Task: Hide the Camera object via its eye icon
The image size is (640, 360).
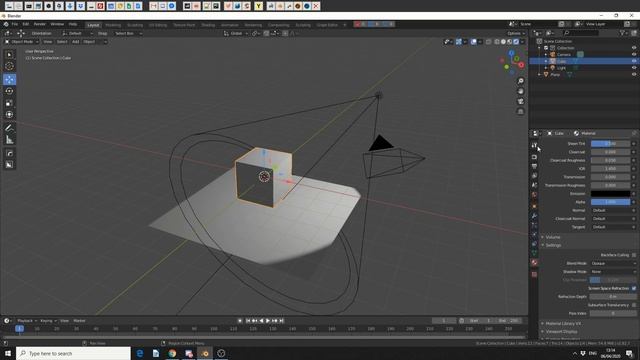Action: pos(634,54)
